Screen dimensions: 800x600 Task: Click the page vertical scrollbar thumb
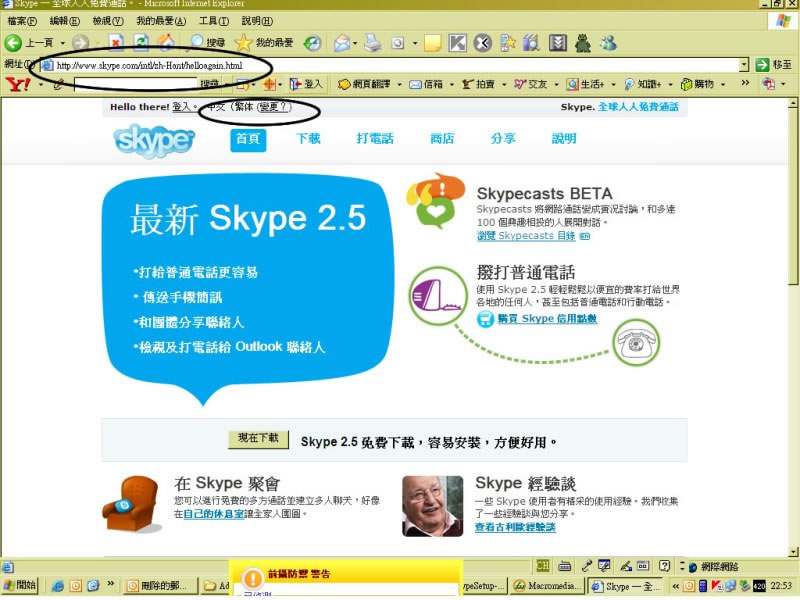coord(792,196)
